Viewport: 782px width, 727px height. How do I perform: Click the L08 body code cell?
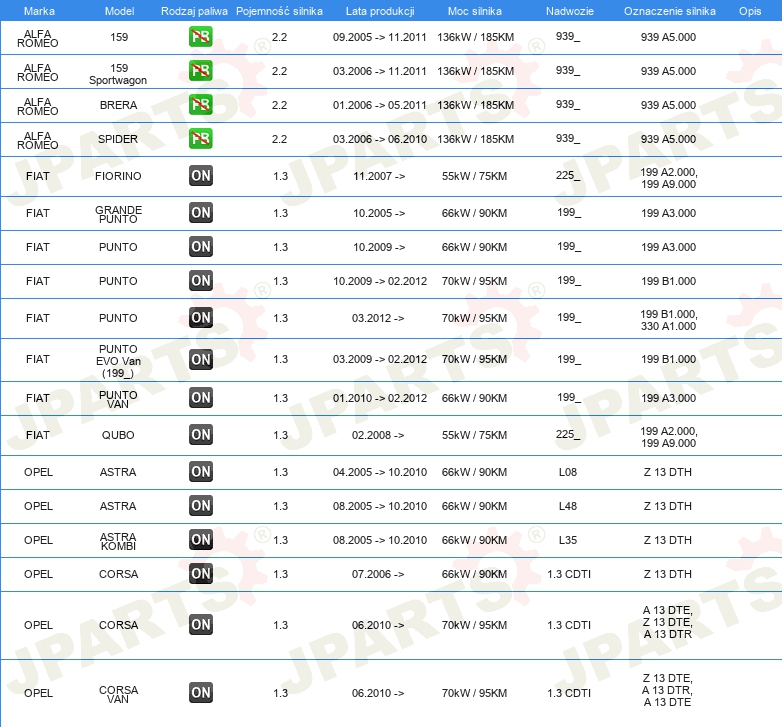click(568, 472)
